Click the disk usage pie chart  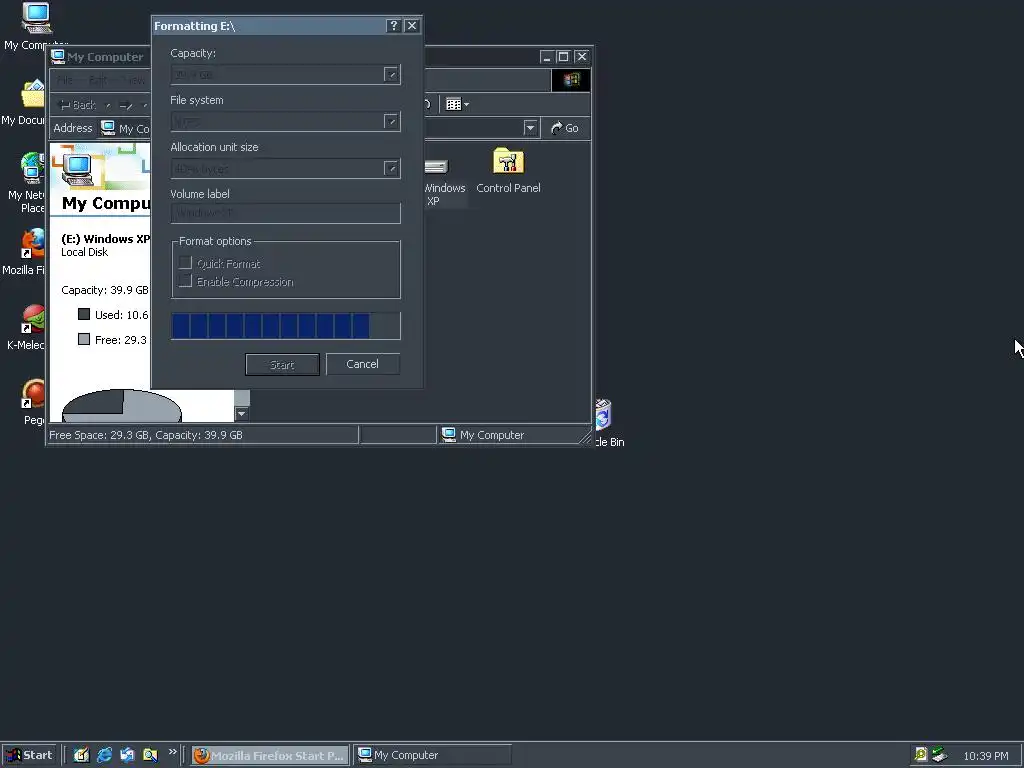(x=121, y=406)
